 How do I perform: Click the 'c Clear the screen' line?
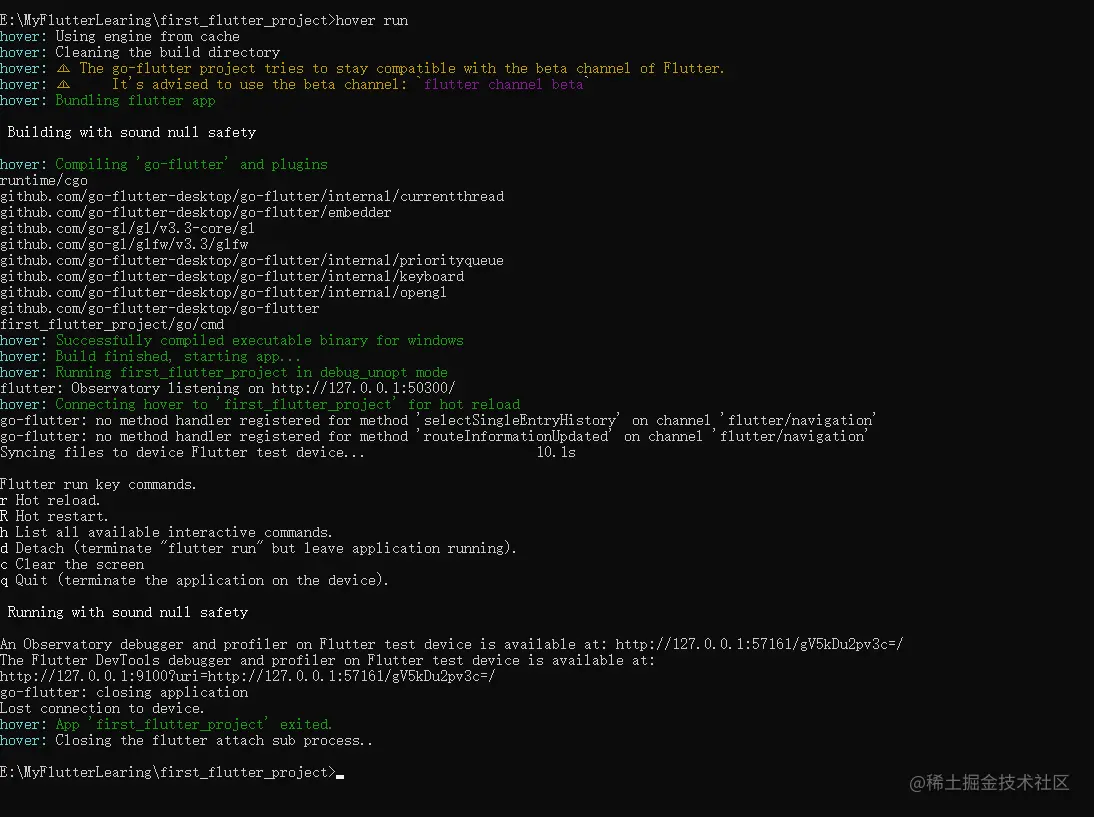pyautogui.click(x=72, y=565)
